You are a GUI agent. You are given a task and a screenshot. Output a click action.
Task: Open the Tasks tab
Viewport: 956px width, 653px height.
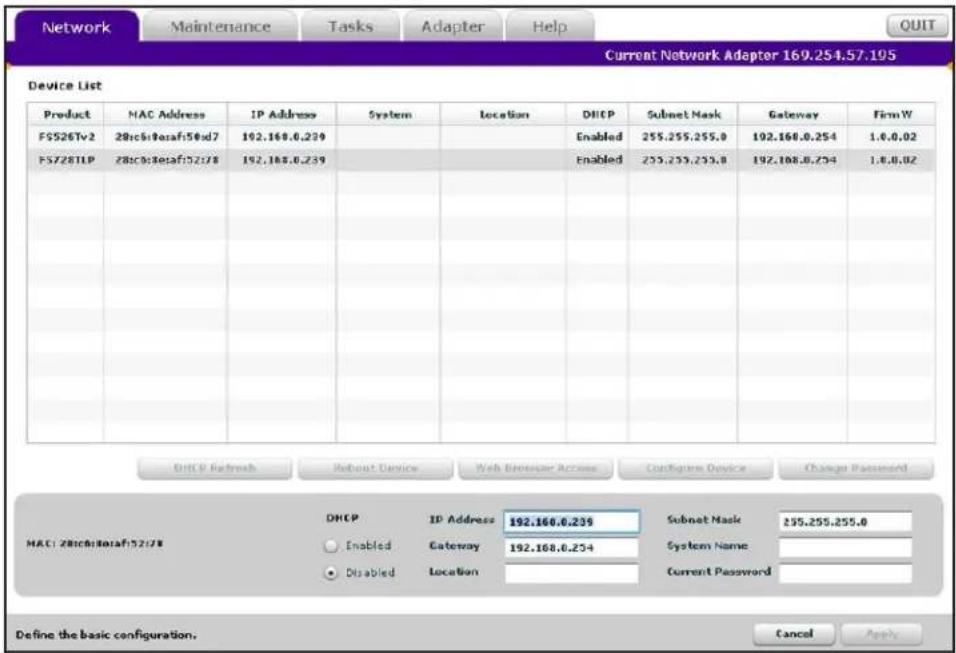(350, 27)
